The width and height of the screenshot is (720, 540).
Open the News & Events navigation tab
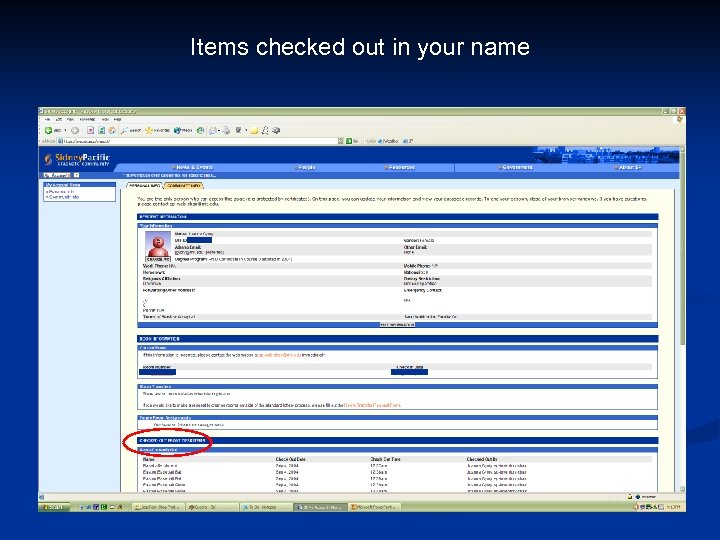pyautogui.click(x=192, y=167)
